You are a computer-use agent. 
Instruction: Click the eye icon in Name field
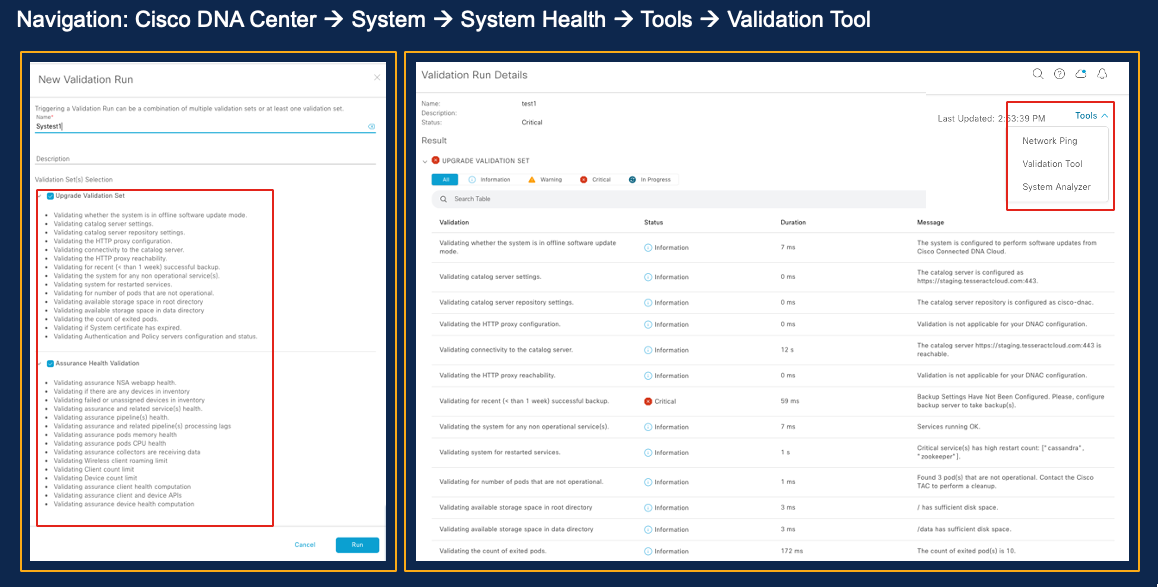pyautogui.click(x=371, y=127)
